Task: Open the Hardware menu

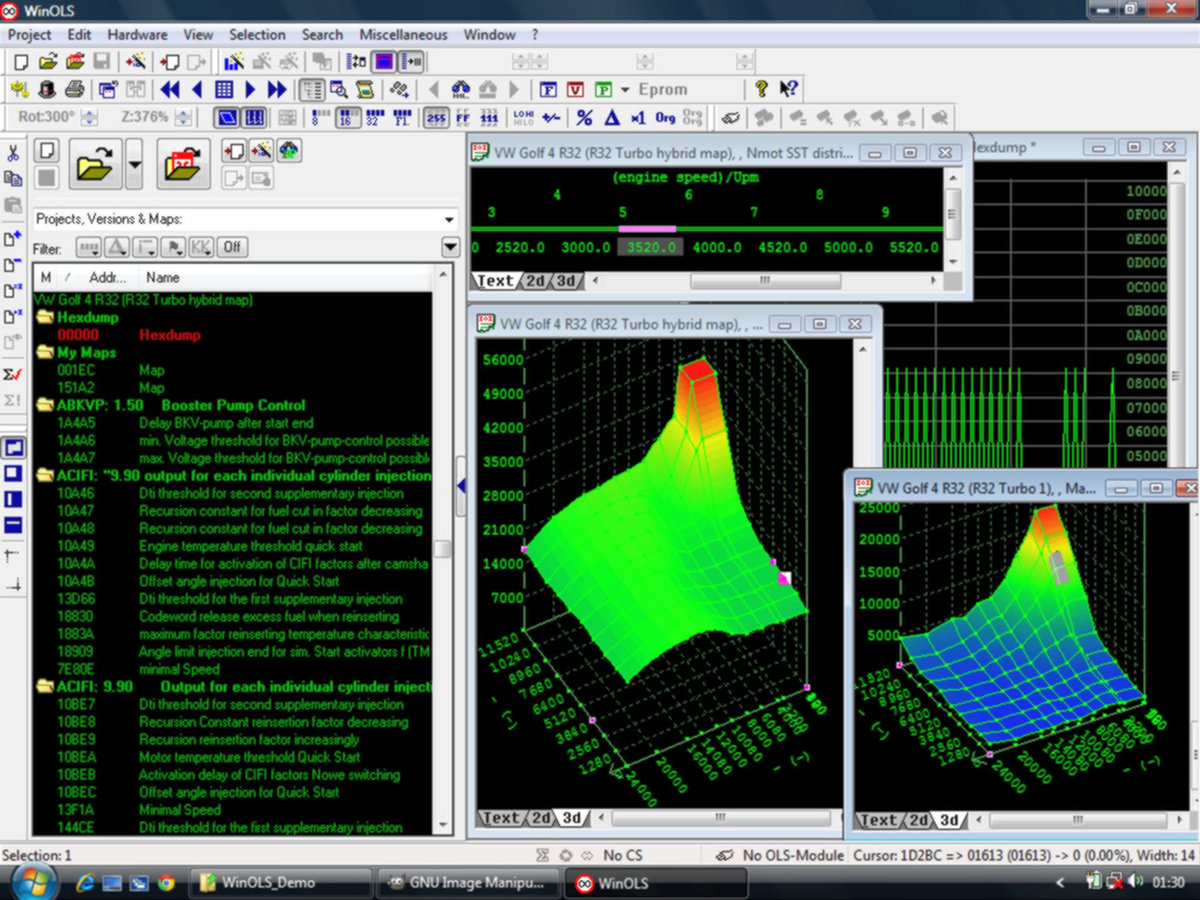Action: (137, 34)
